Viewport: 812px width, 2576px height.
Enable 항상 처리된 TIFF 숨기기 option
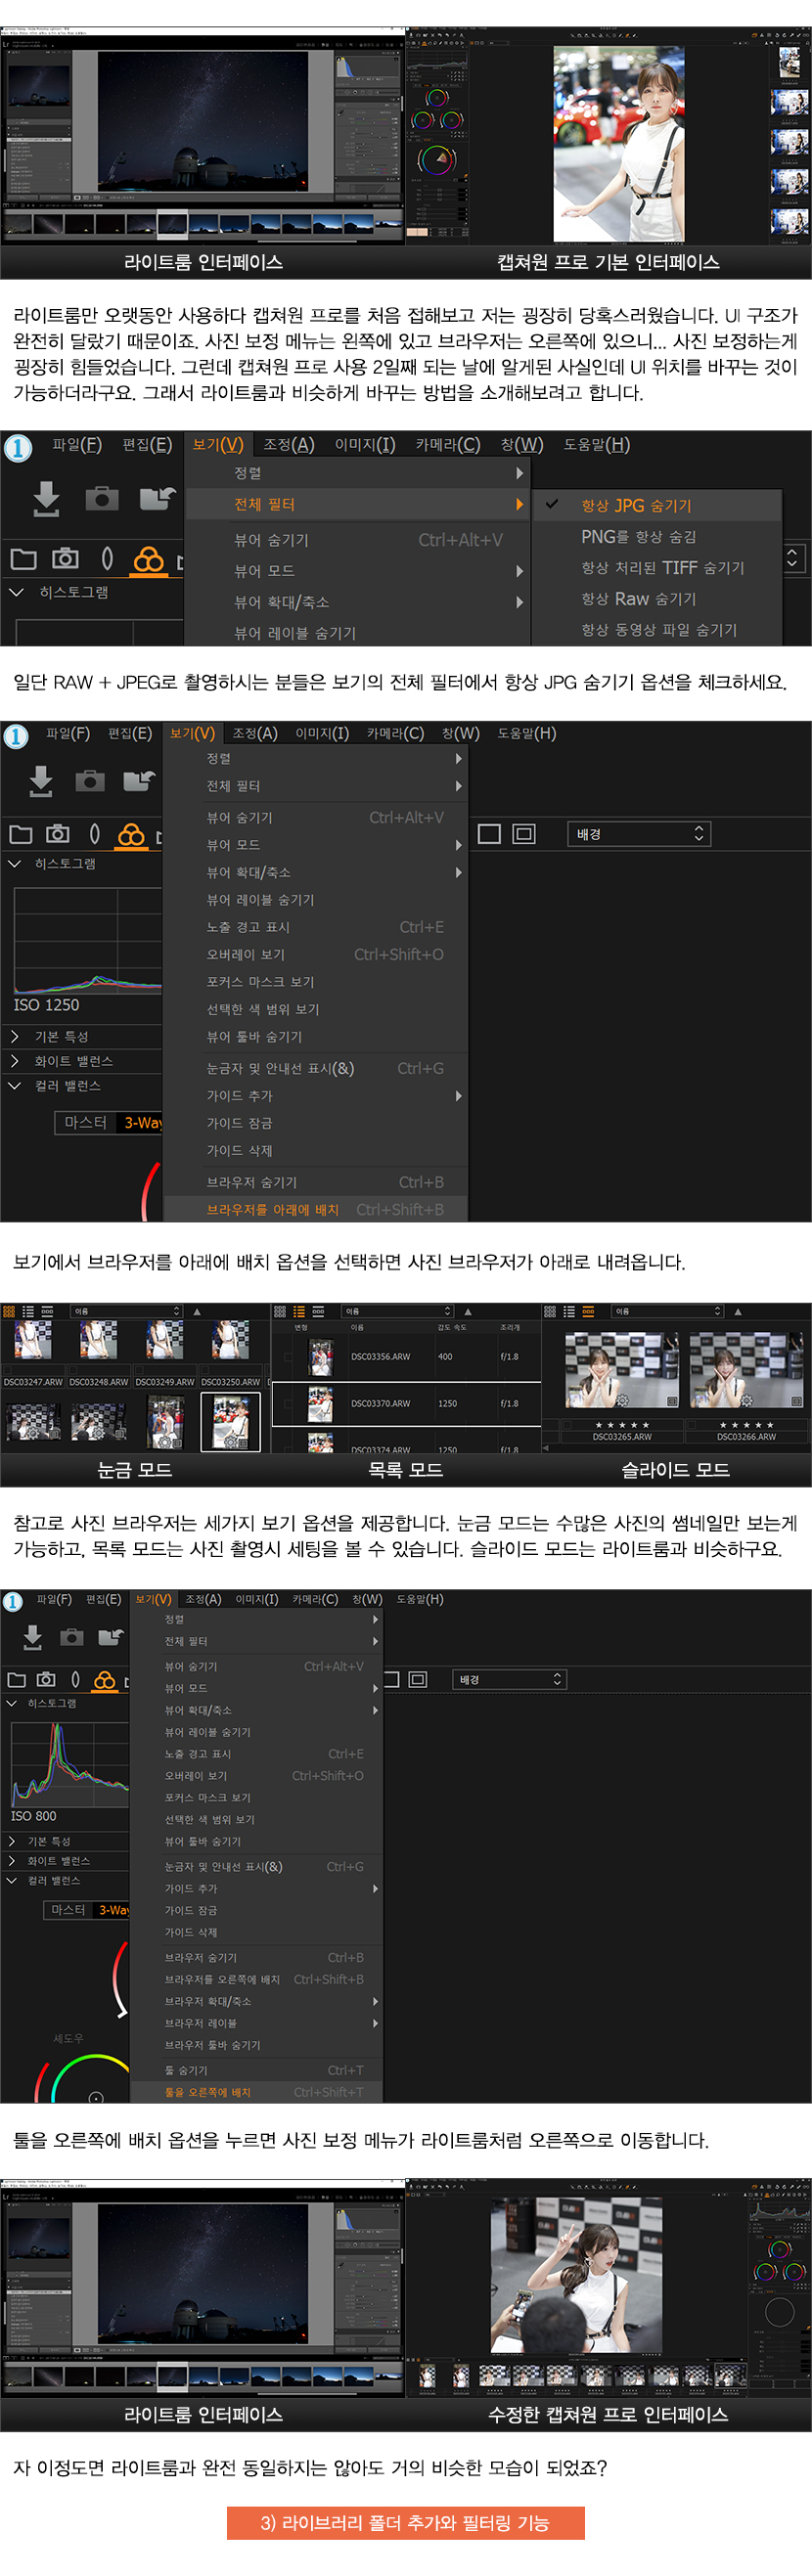click(657, 567)
